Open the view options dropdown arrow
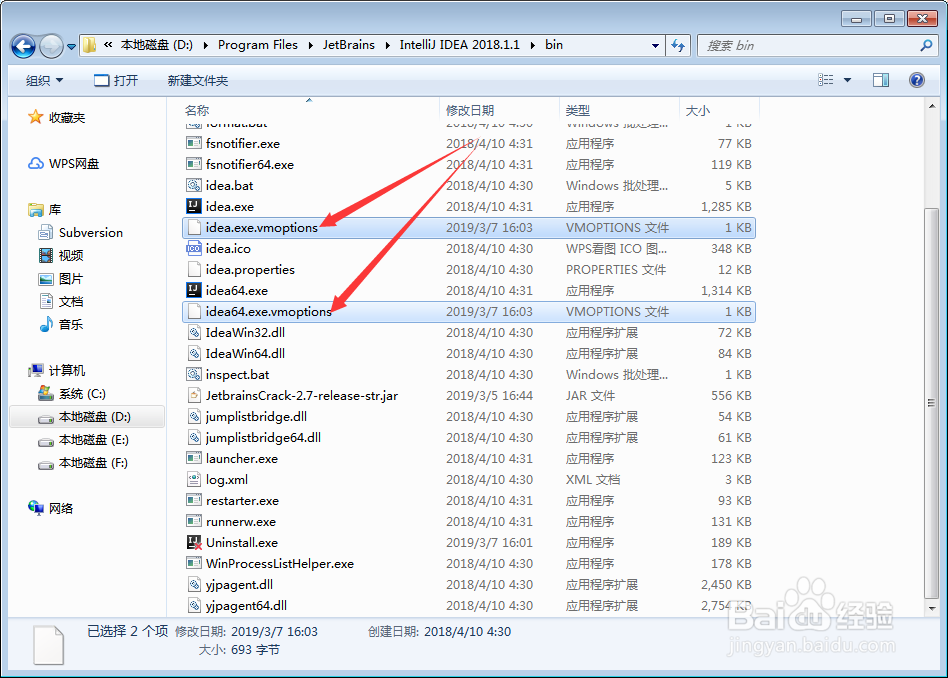This screenshot has height=678, width=948. point(847,80)
